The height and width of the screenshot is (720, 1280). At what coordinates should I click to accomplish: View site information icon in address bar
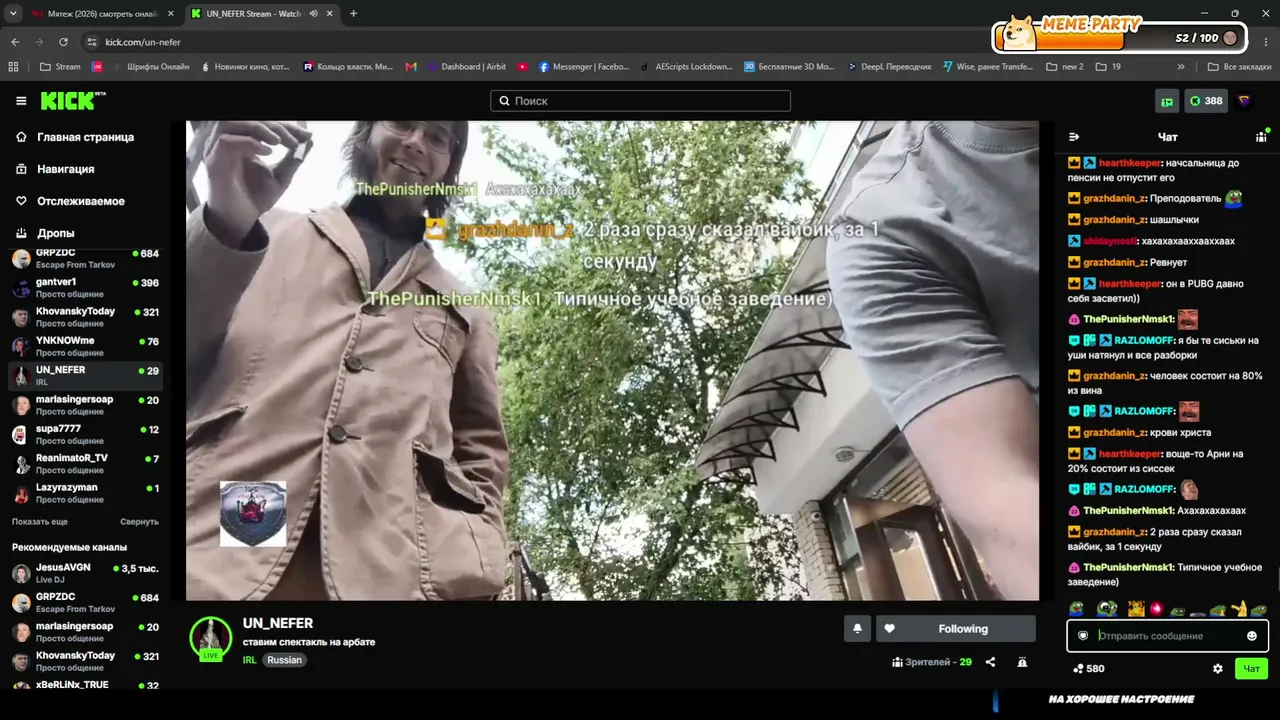click(x=92, y=42)
